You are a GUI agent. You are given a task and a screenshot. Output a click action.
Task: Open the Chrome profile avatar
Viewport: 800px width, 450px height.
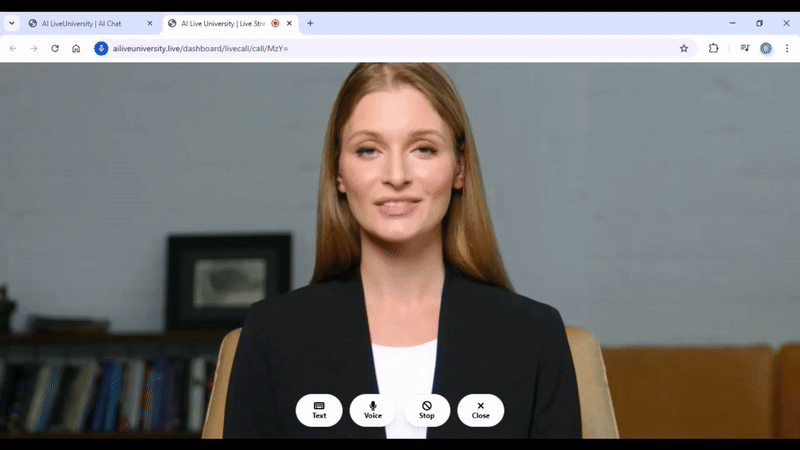766,48
